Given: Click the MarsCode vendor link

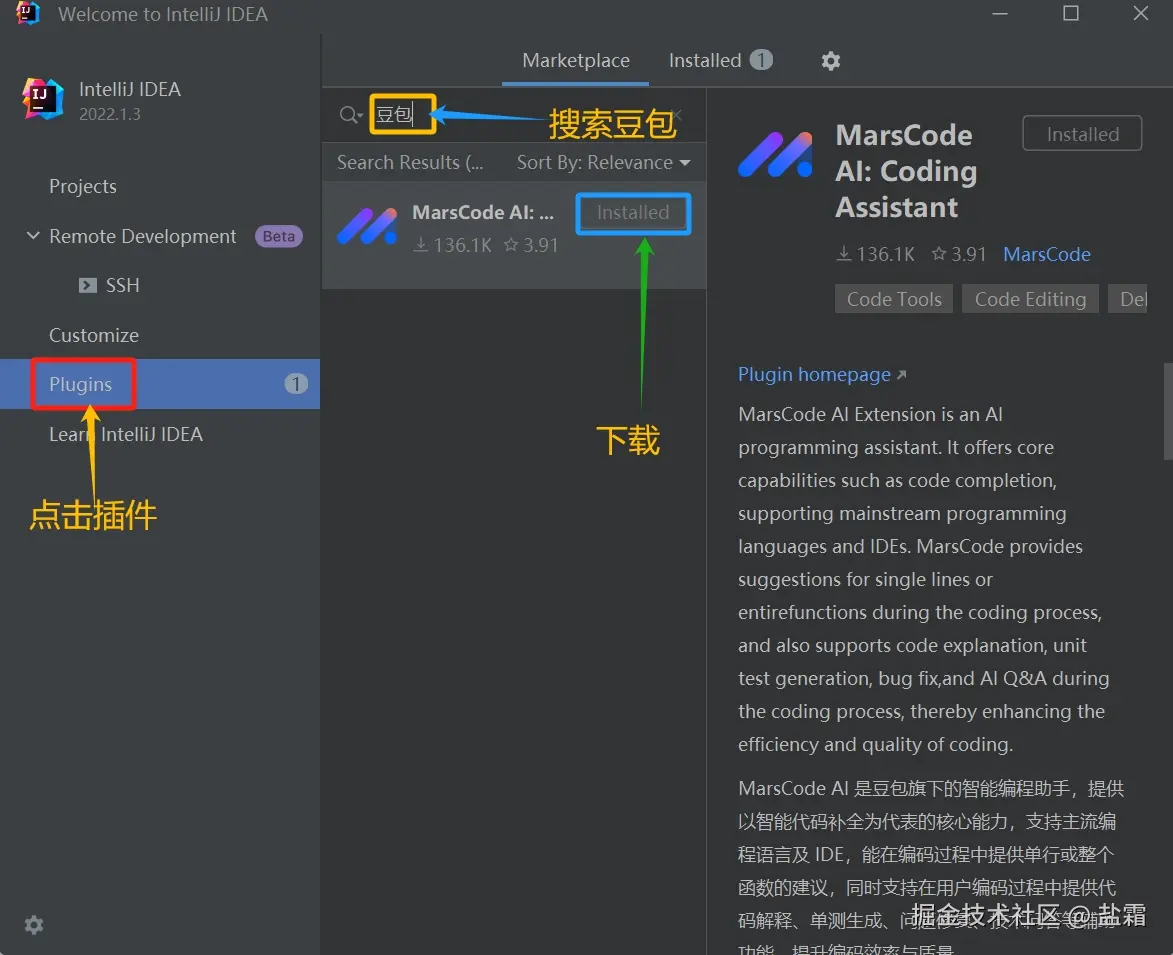Looking at the screenshot, I should 1046,254.
